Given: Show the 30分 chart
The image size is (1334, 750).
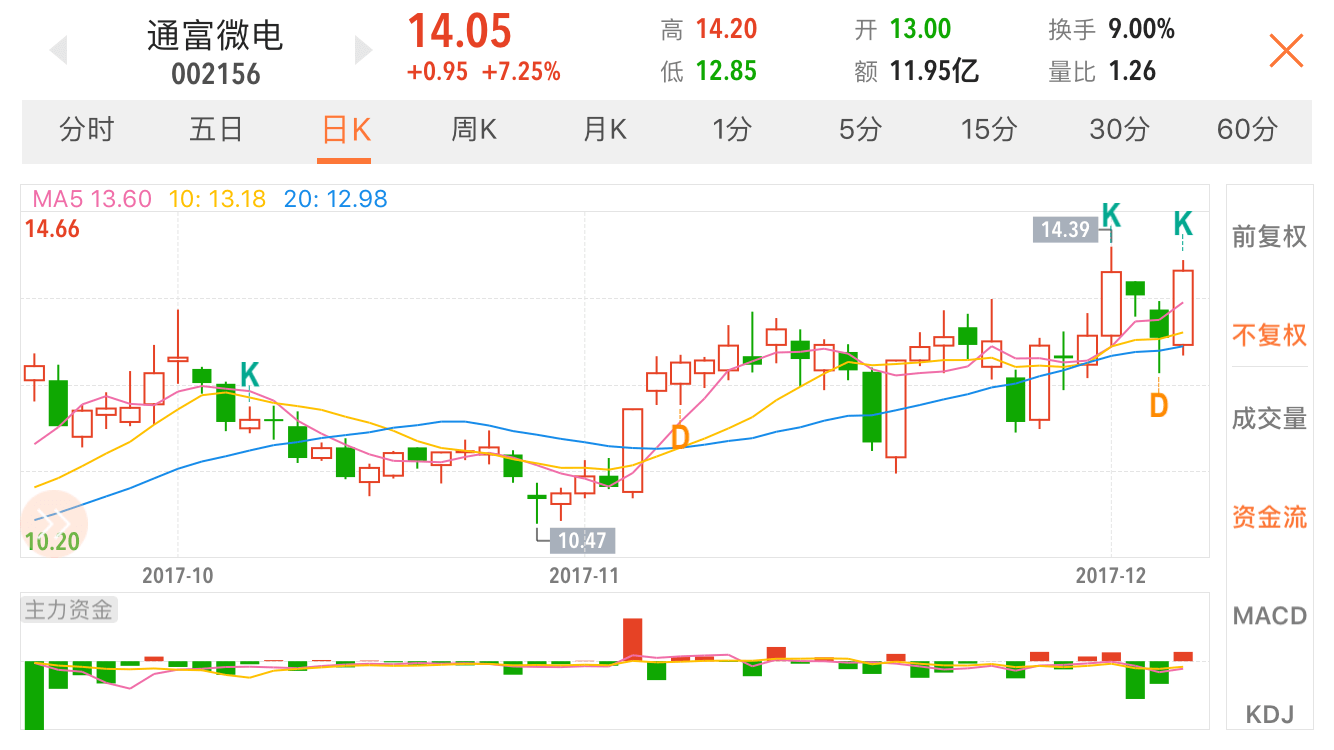Looking at the screenshot, I should coord(1119,130).
